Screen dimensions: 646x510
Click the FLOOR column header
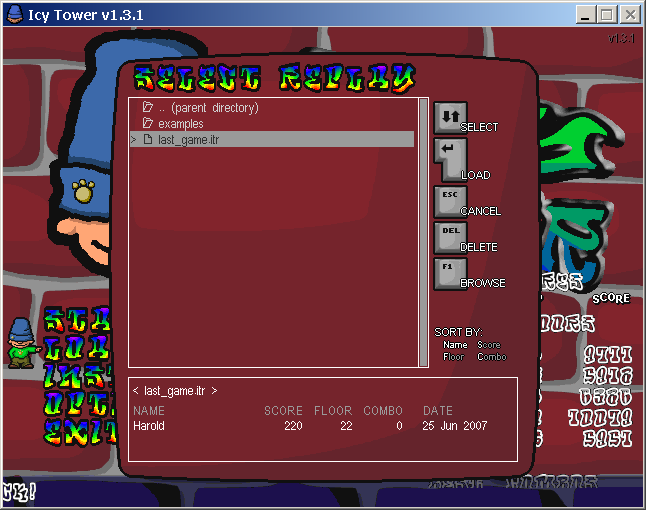click(333, 411)
